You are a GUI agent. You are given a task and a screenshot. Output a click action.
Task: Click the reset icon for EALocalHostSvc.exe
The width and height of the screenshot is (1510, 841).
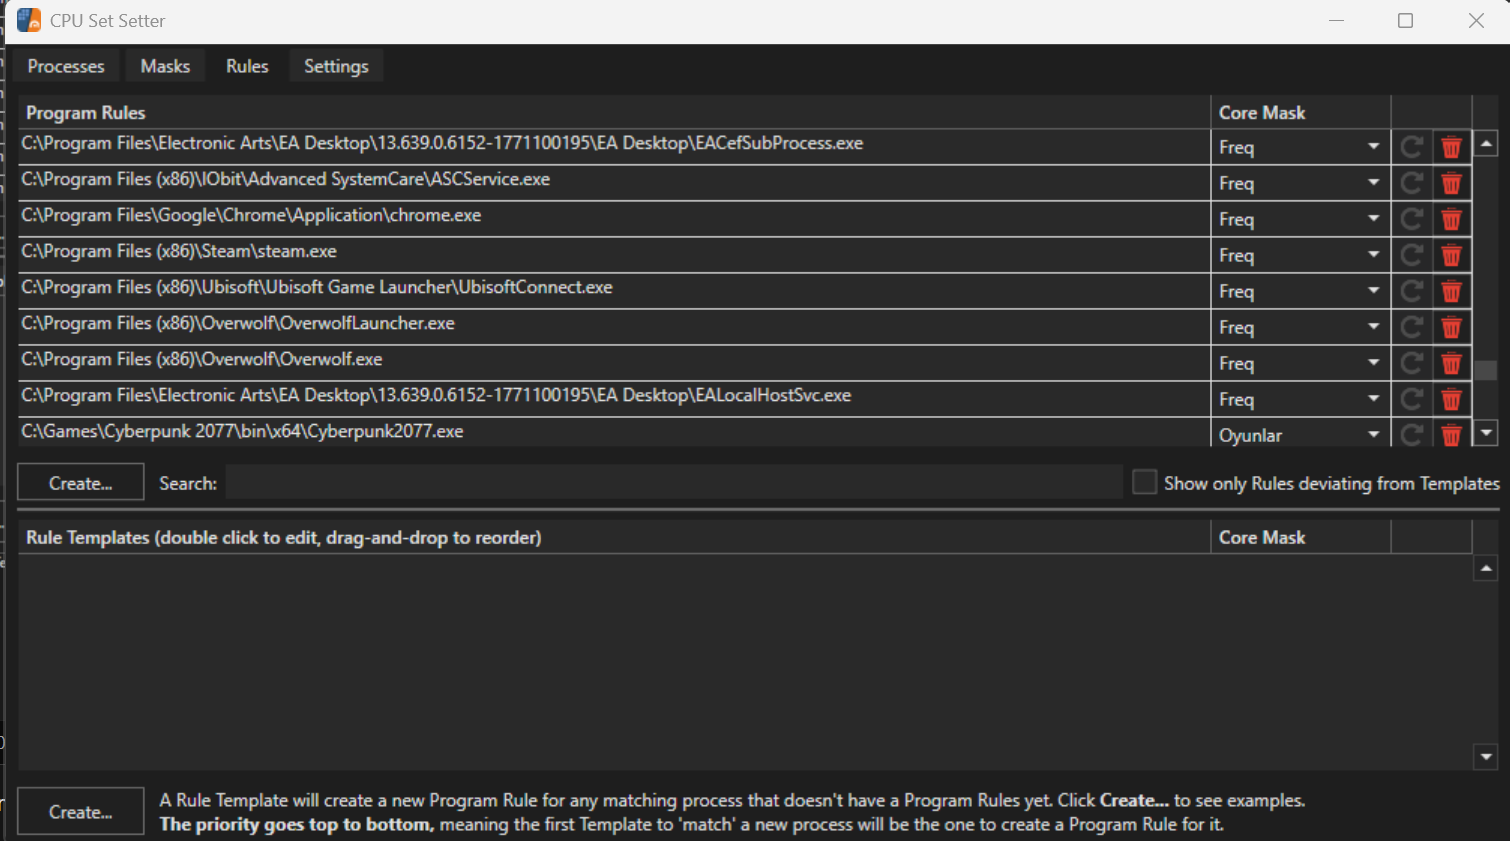1412,400
